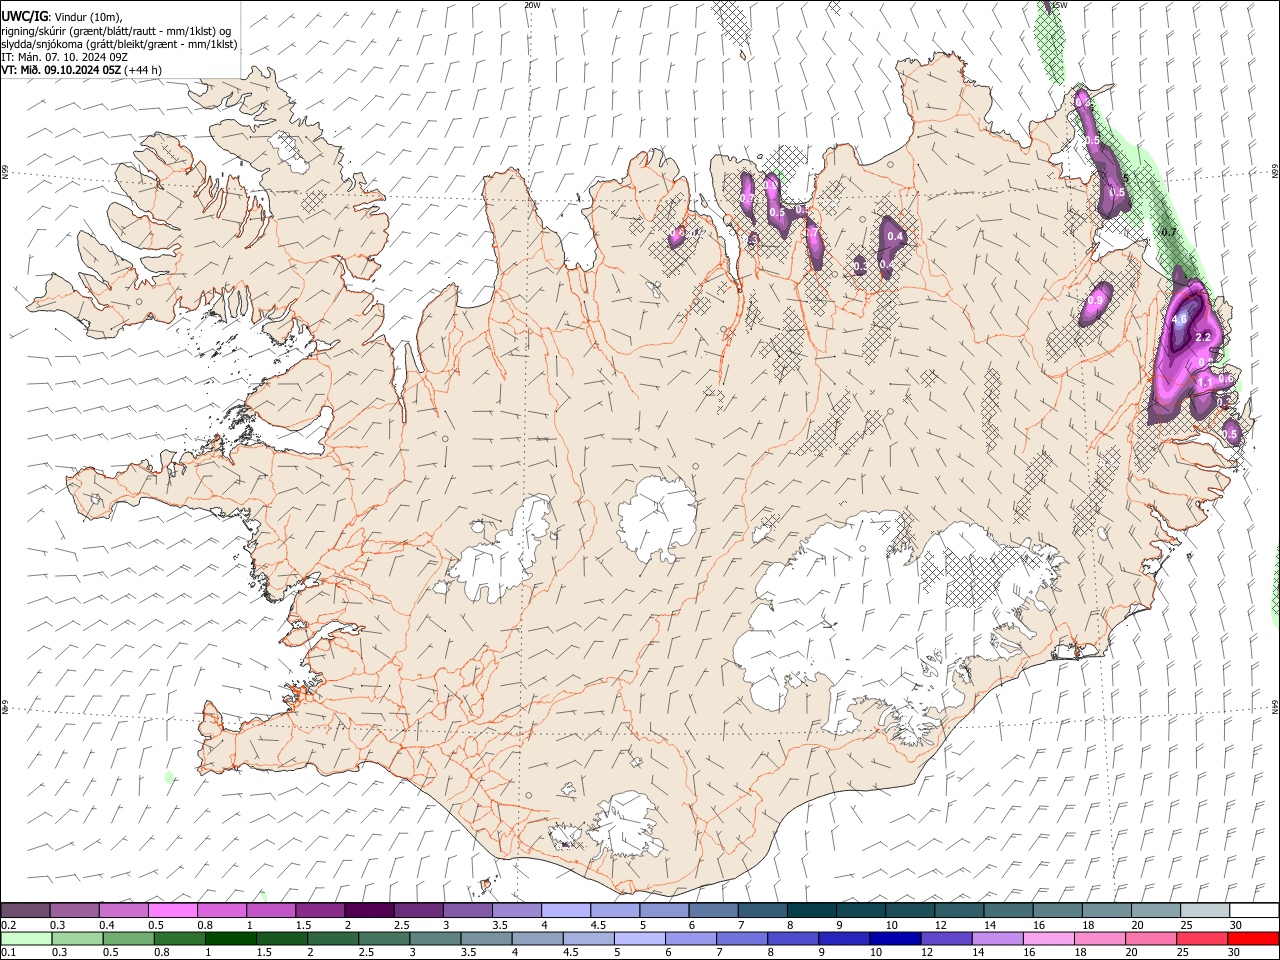Click the lower legend label '0.1'
Viewport: 1280px width, 960px height.
tap(9, 953)
